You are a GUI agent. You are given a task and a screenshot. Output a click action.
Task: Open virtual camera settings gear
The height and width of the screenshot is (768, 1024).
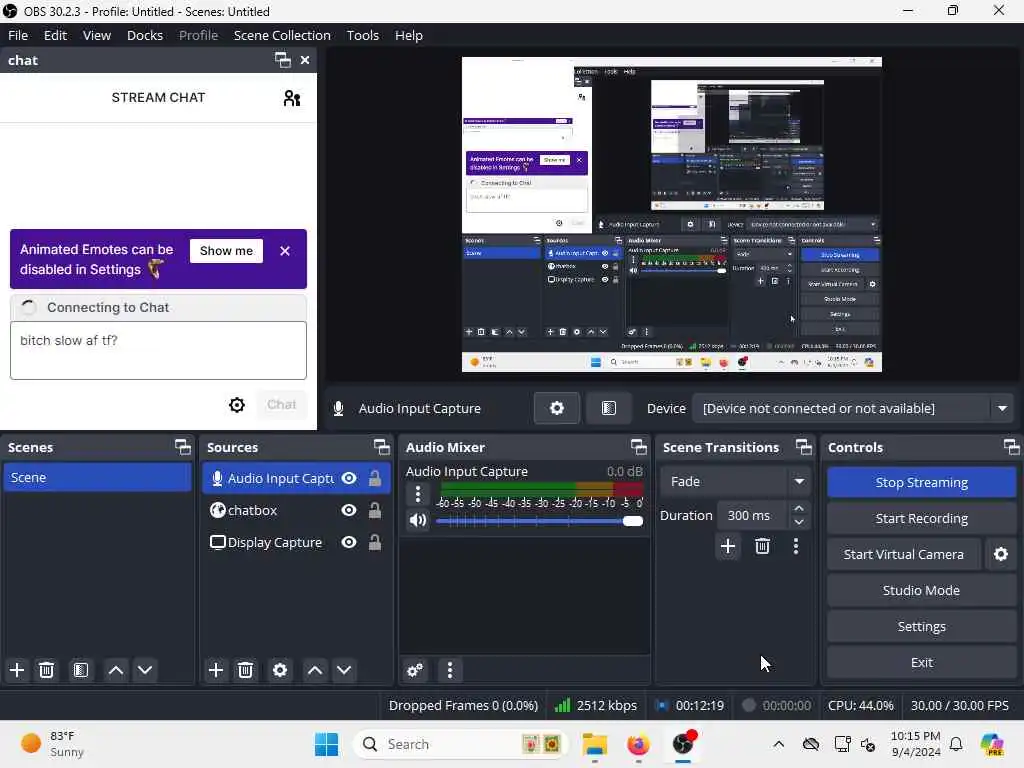tap(1000, 554)
